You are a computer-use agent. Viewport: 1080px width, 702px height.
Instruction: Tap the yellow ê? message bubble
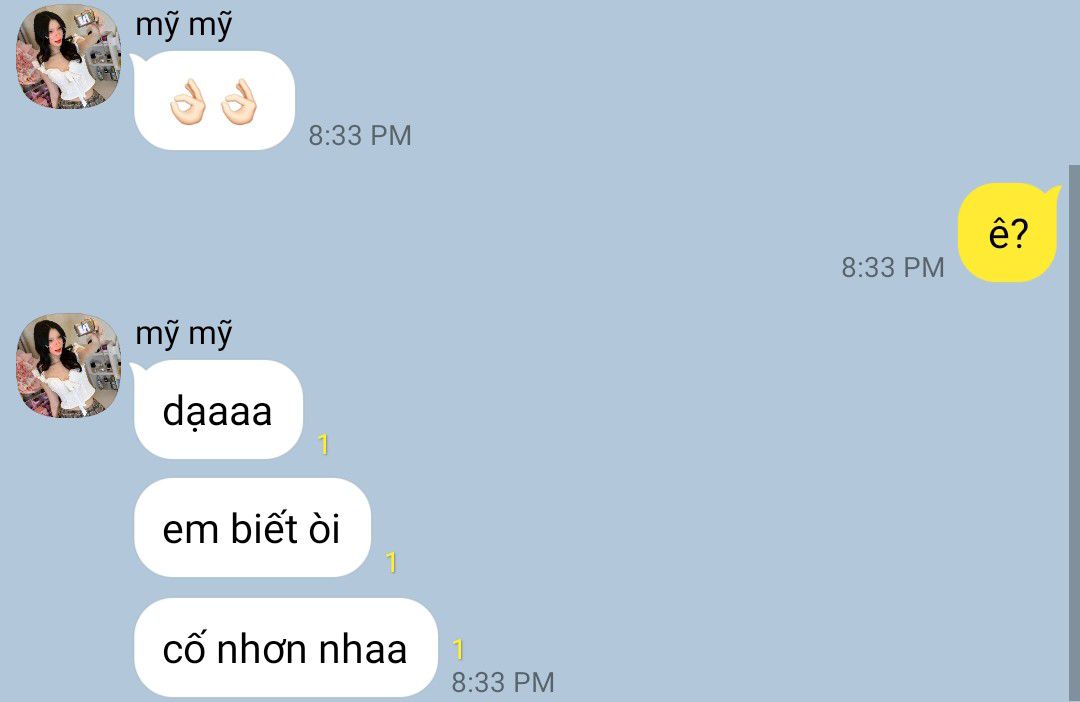coord(1007,233)
